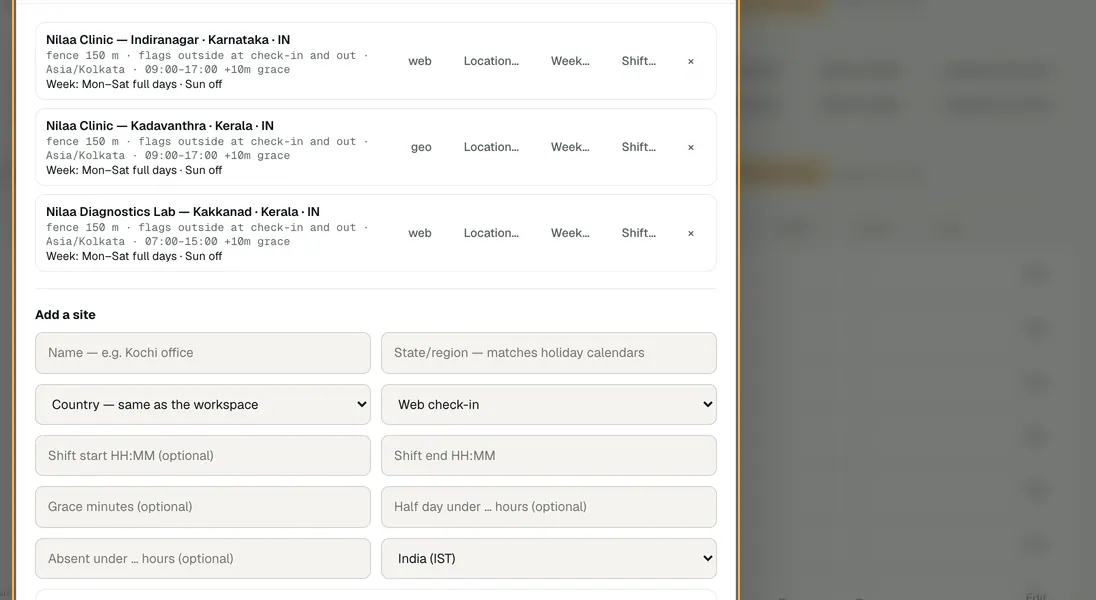The height and width of the screenshot is (600, 1096).
Task: Focus the Half day under hours field
Action: (x=549, y=507)
